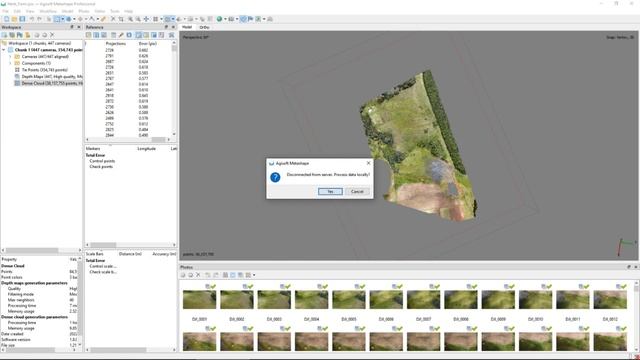Viewport: 640px width, 360px height.
Task: Click the Projections column header
Action: pos(116,43)
